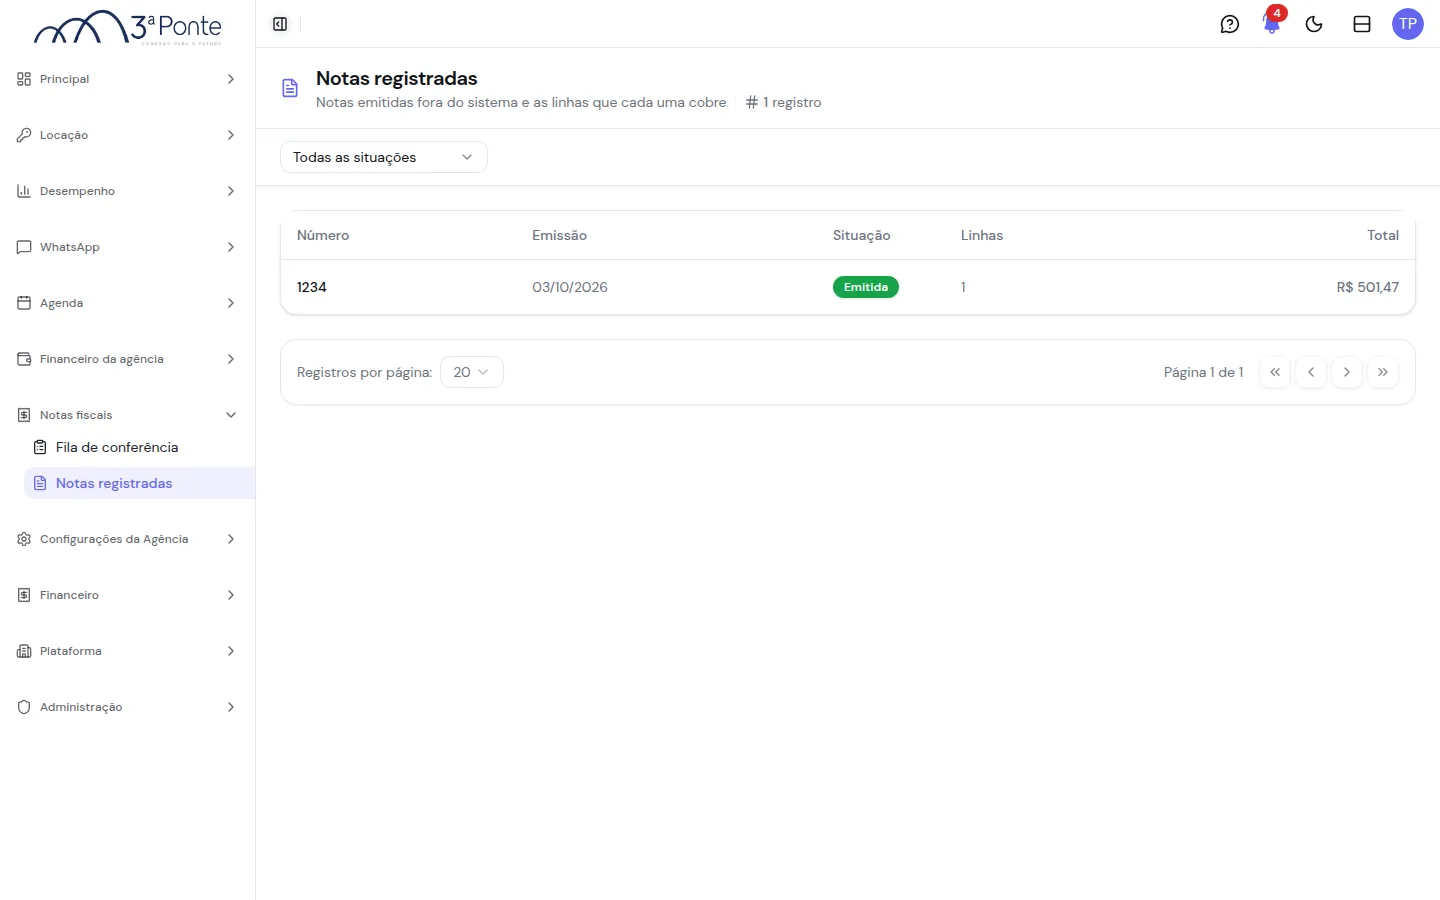Expand the Locação menu chevron
The height and width of the screenshot is (900, 1440).
click(x=231, y=135)
